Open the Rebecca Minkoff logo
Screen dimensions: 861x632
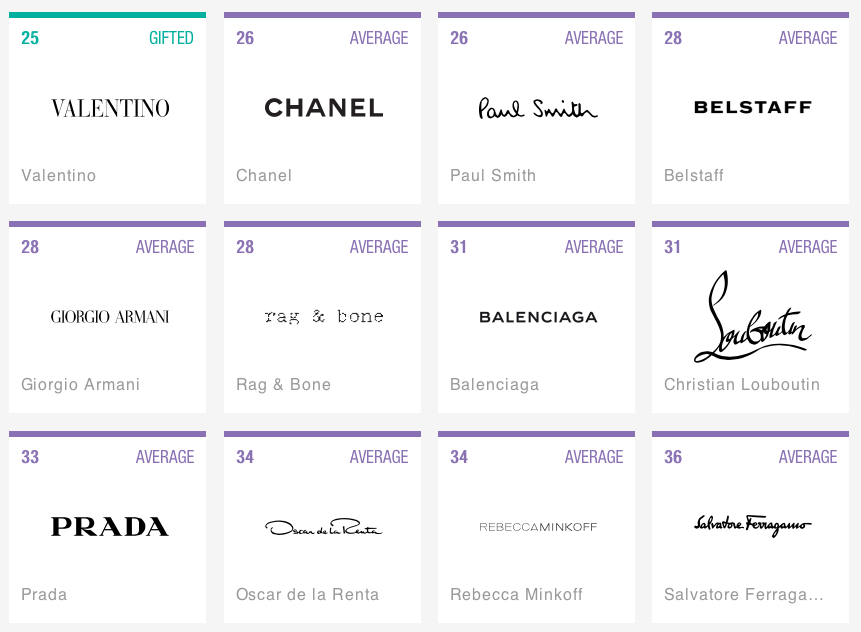point(538,527)
